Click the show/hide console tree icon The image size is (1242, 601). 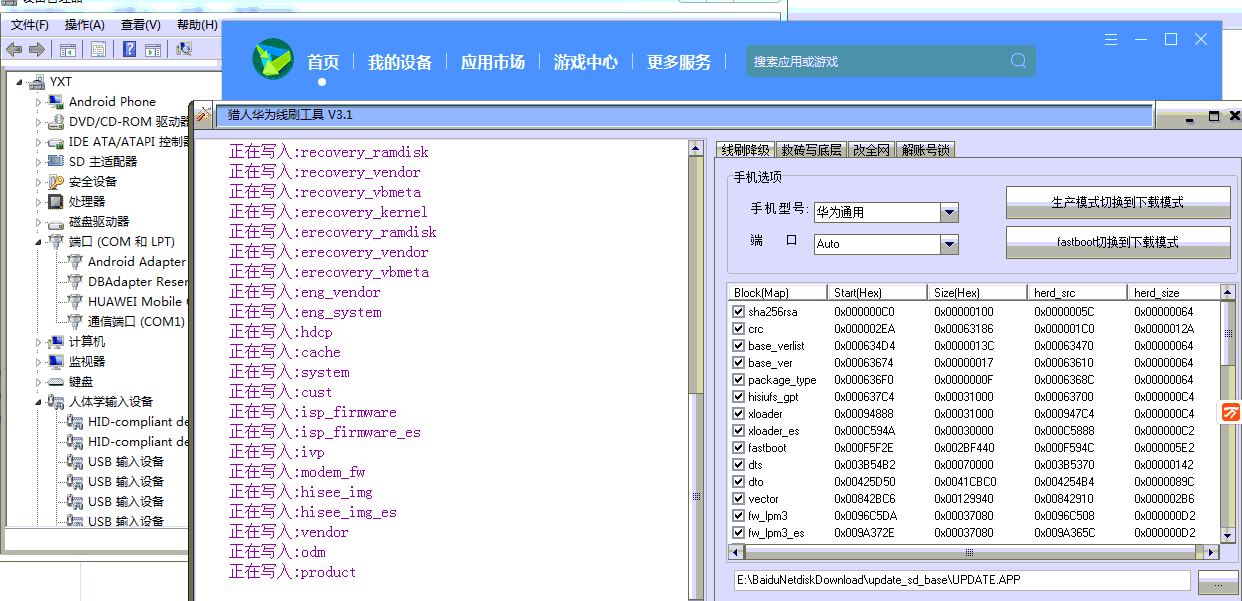click(68, 49)
